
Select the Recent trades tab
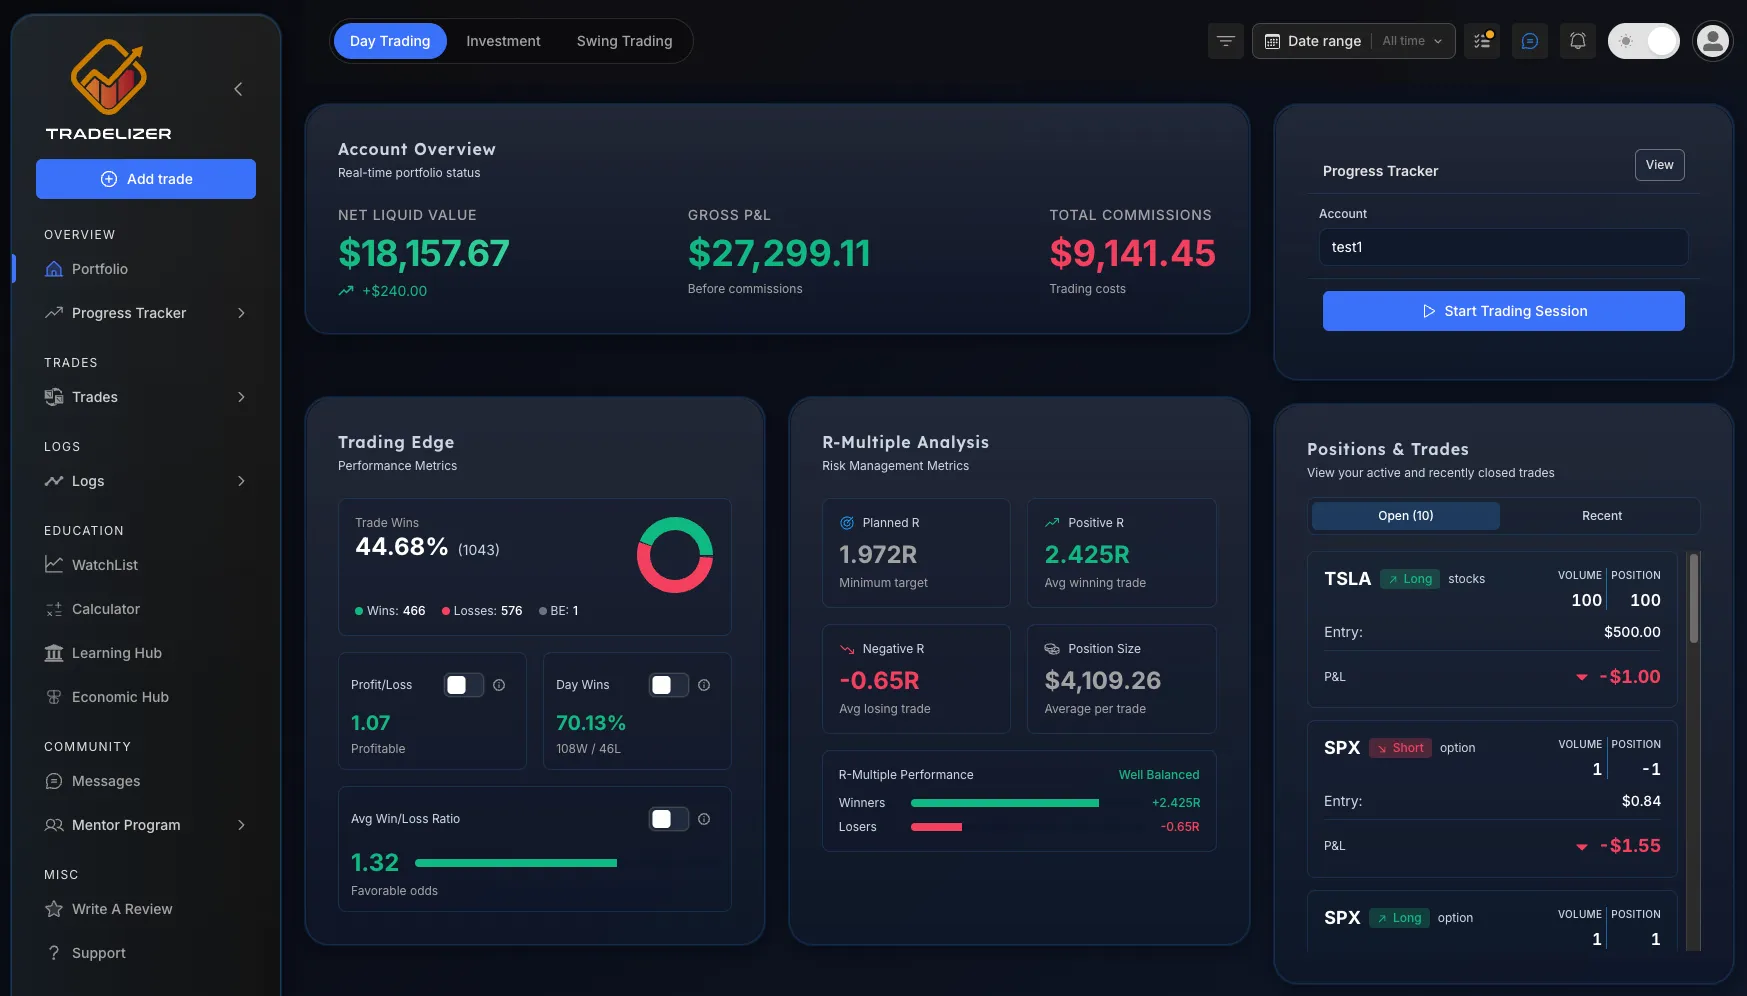[x=1601, y=516]
